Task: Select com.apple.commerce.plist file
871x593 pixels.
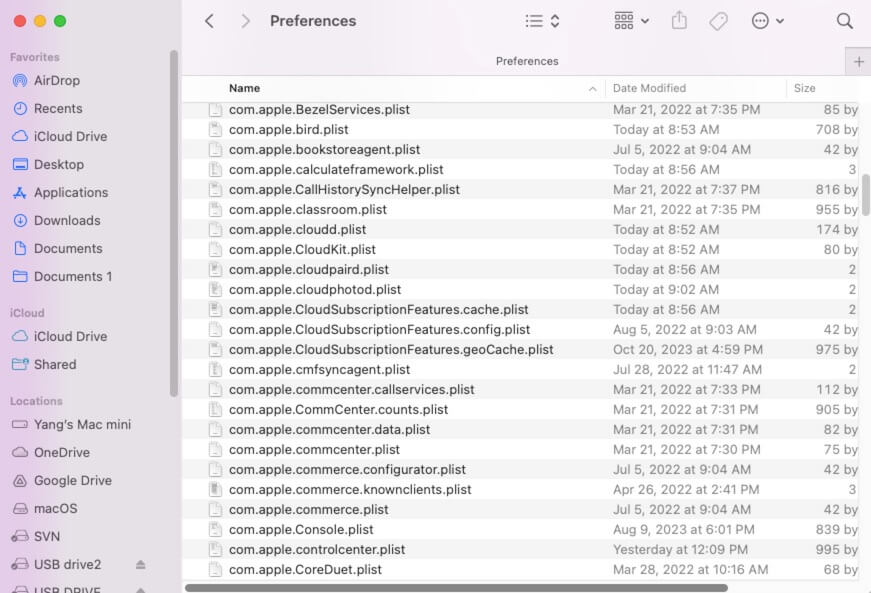Action: (309, 510)
